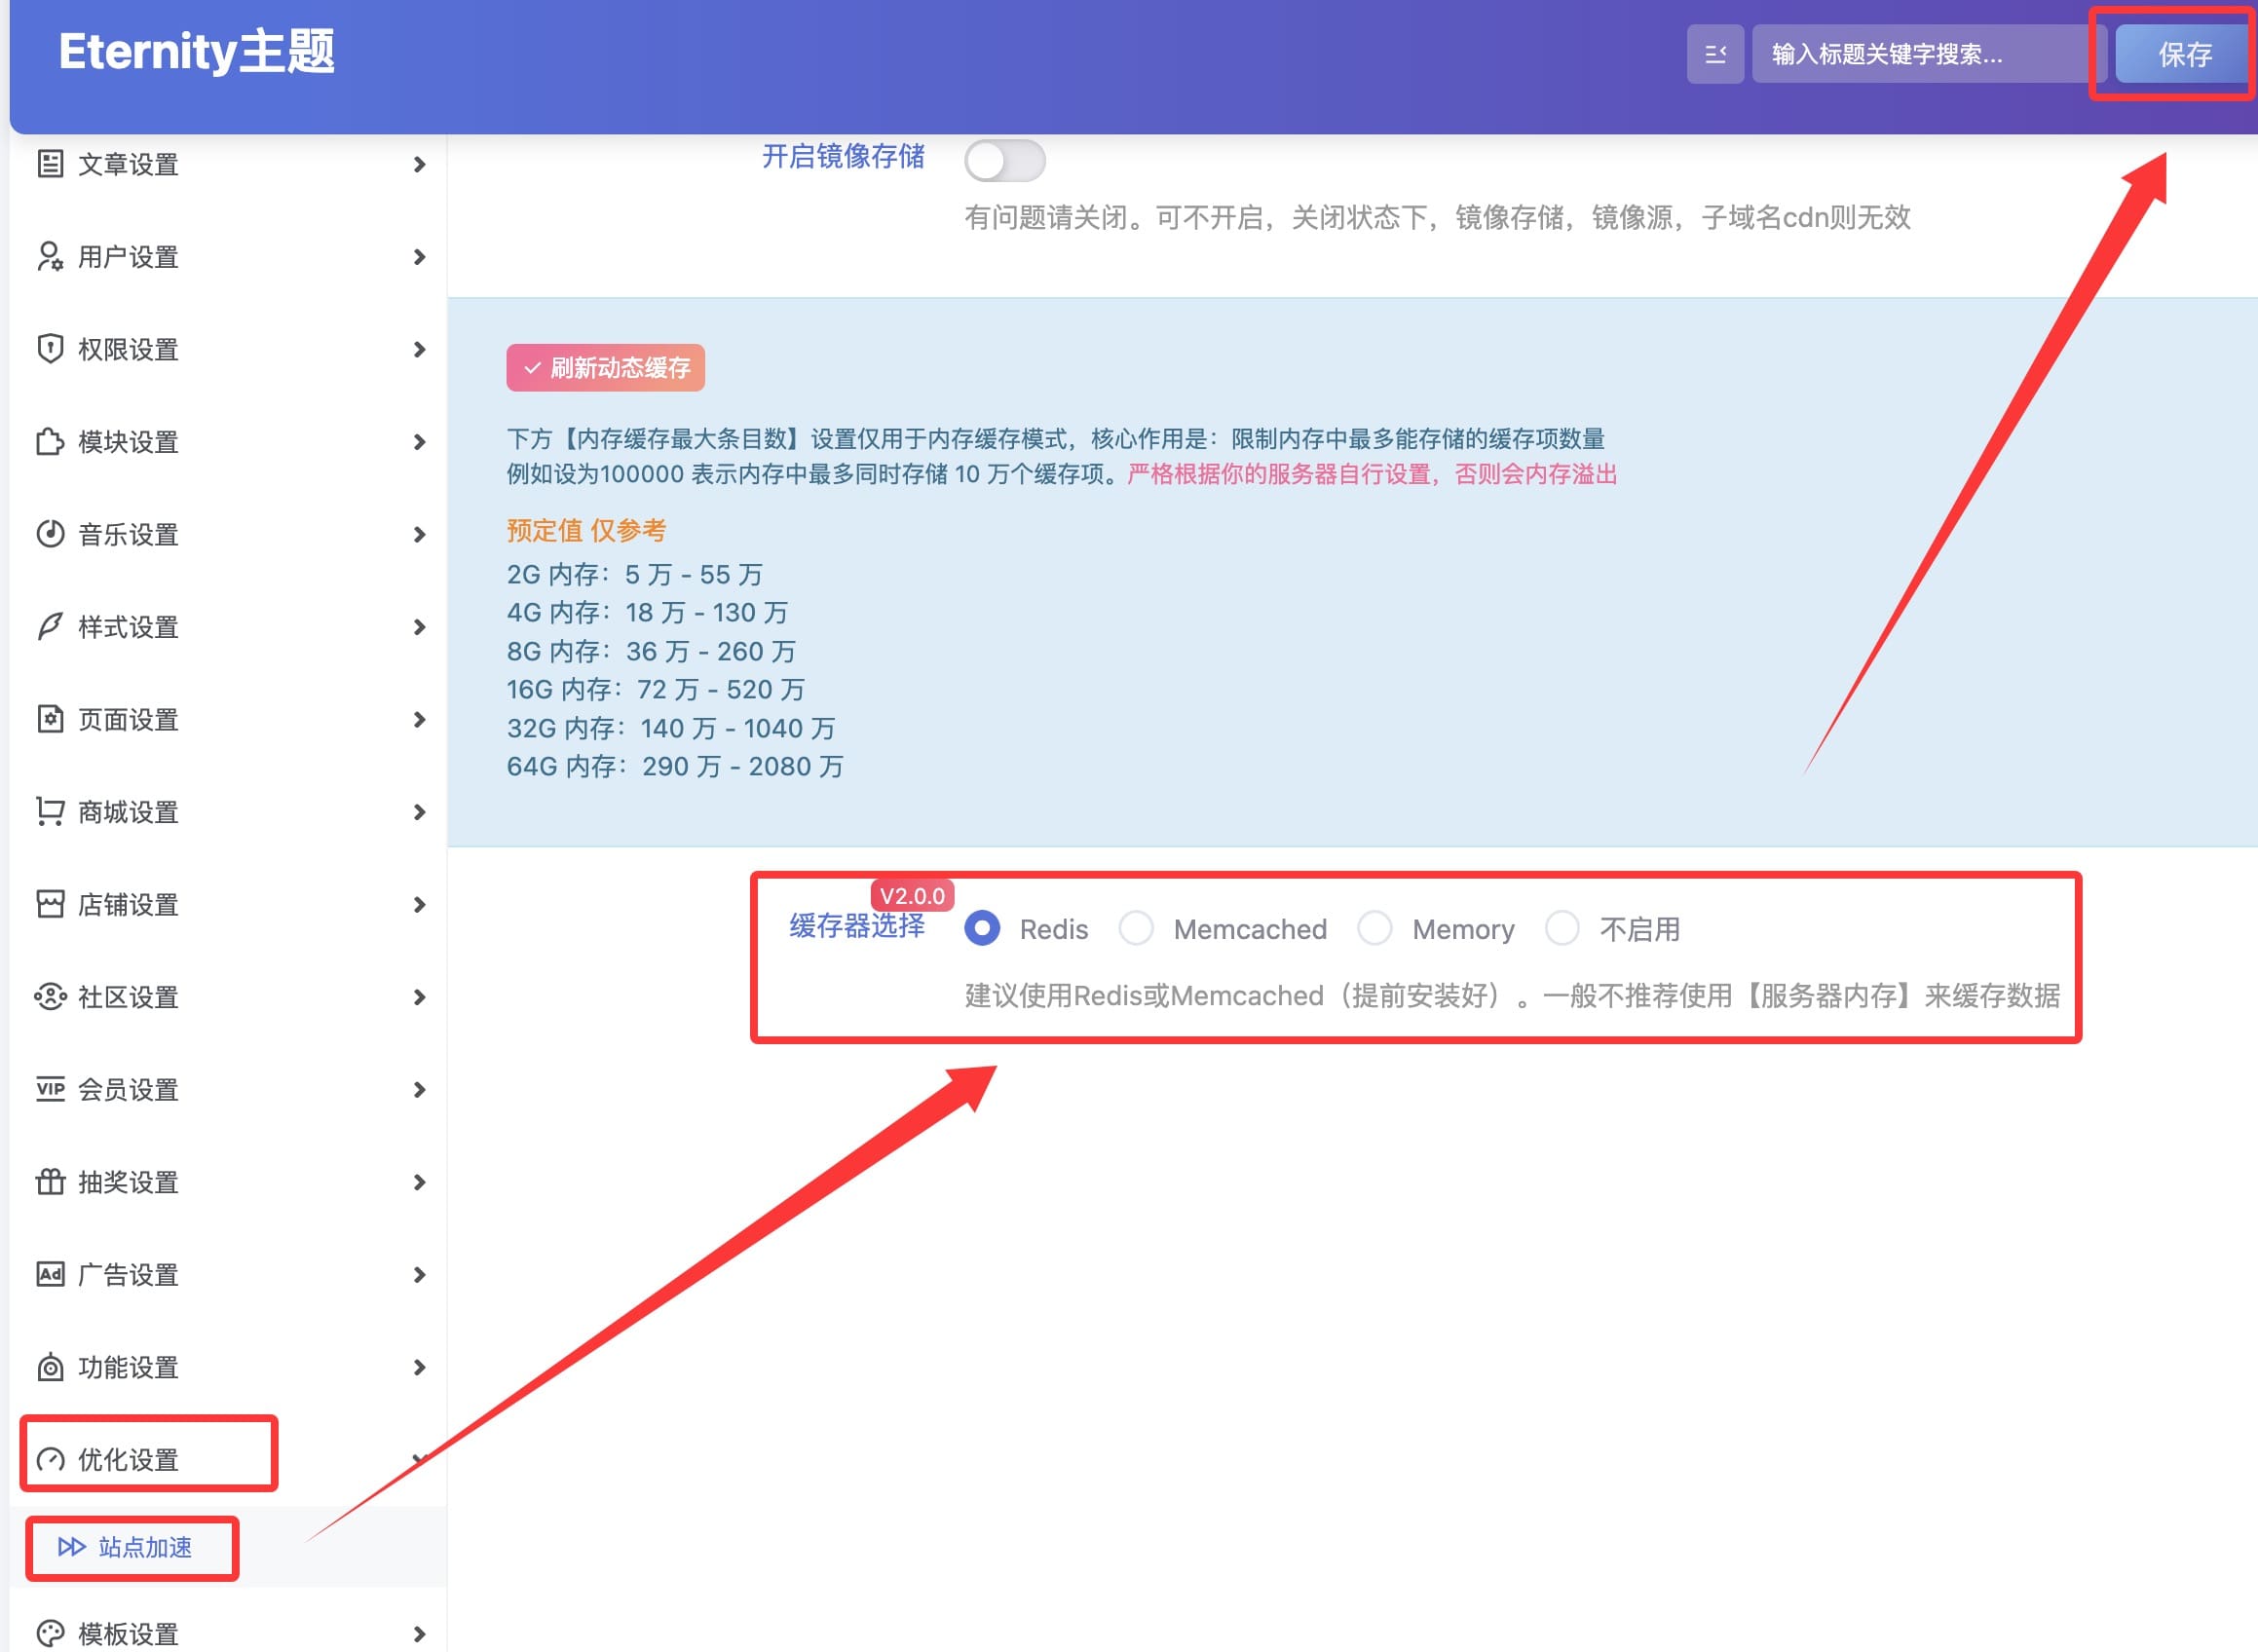Select the Memory cache radio option
This screenshot has width=2258, height=1652.
[x=1375, y=929]
